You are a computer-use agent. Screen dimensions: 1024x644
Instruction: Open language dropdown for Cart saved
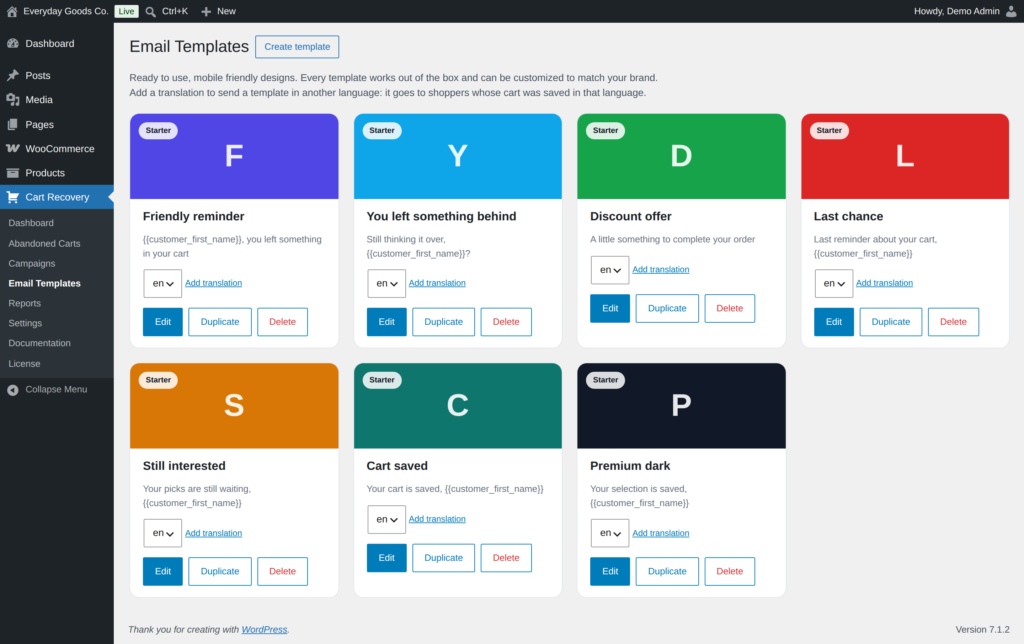[386, 519]
